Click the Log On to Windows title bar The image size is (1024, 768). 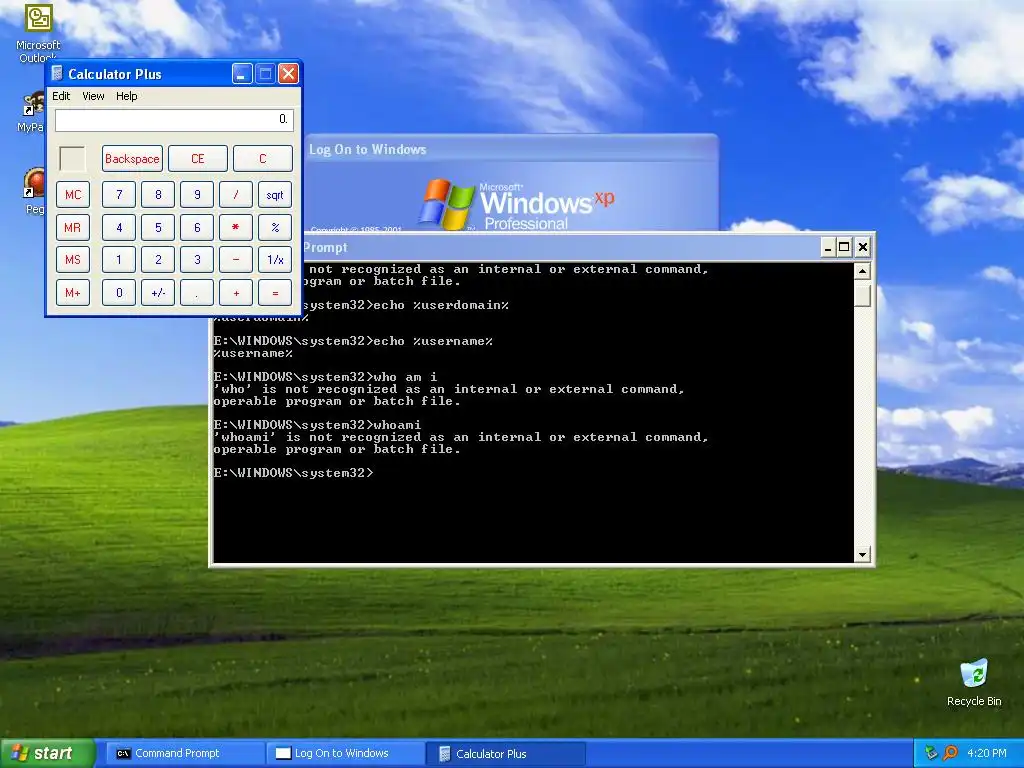[x=511, y=149]
